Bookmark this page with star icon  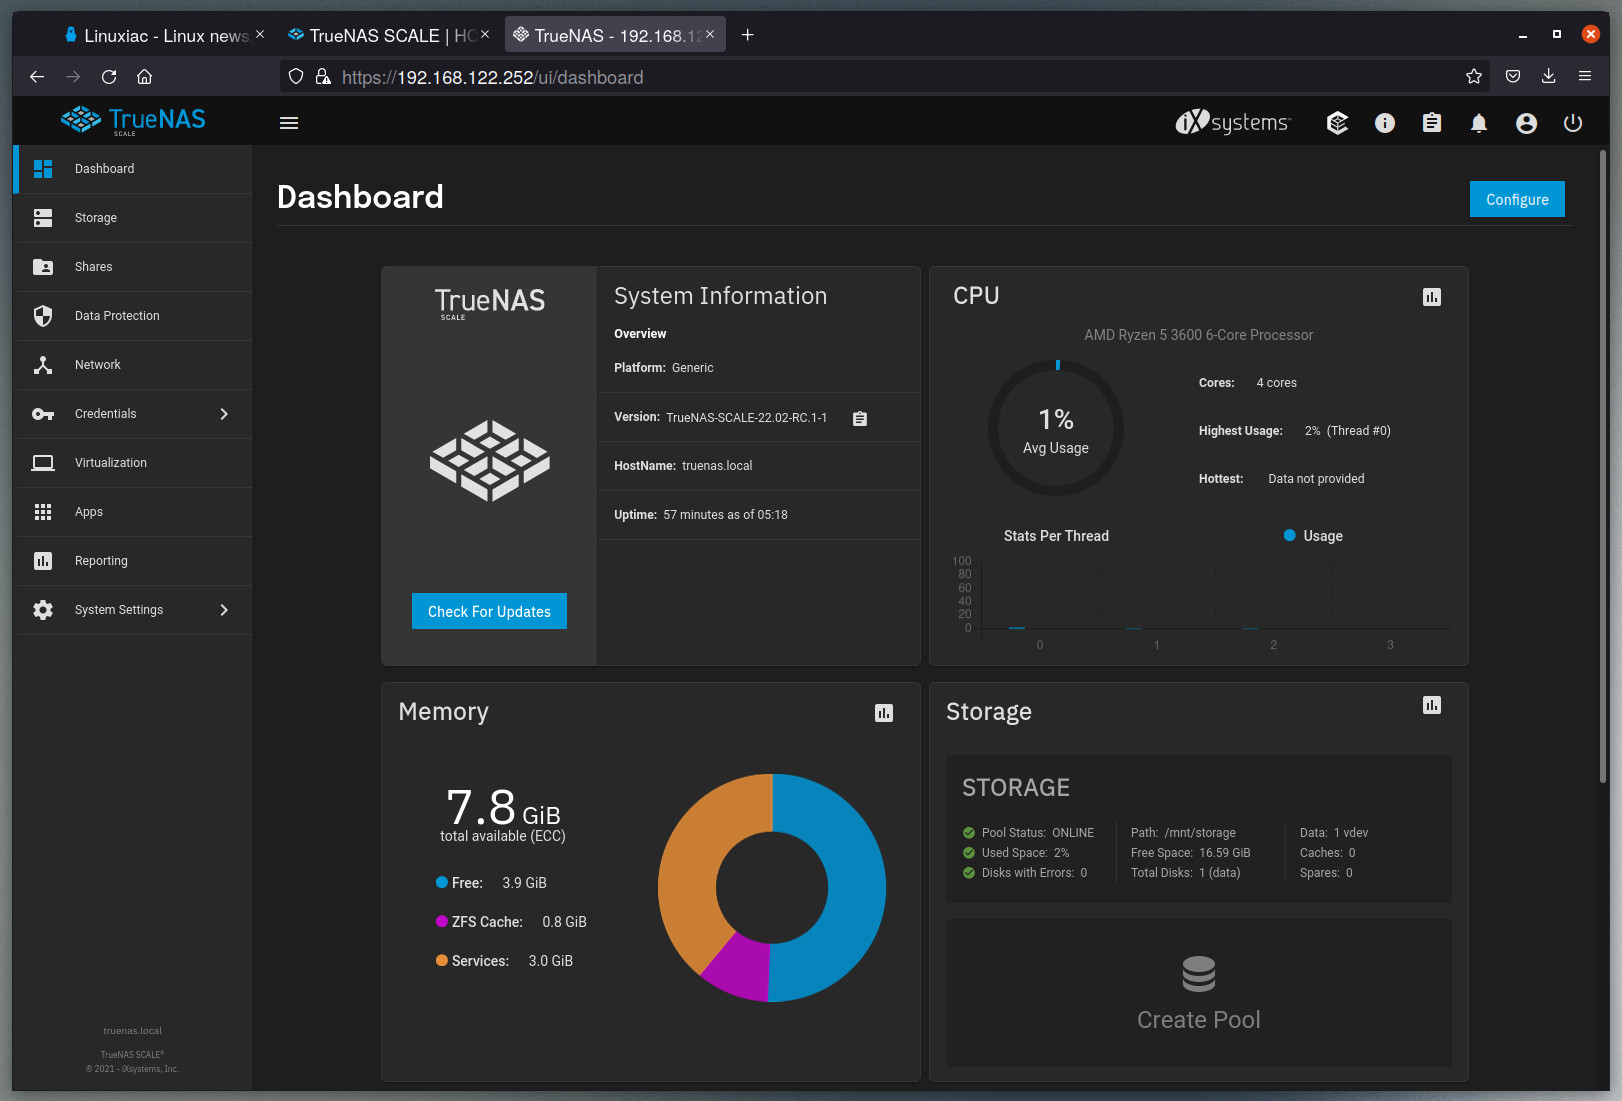pos(1473,77)
